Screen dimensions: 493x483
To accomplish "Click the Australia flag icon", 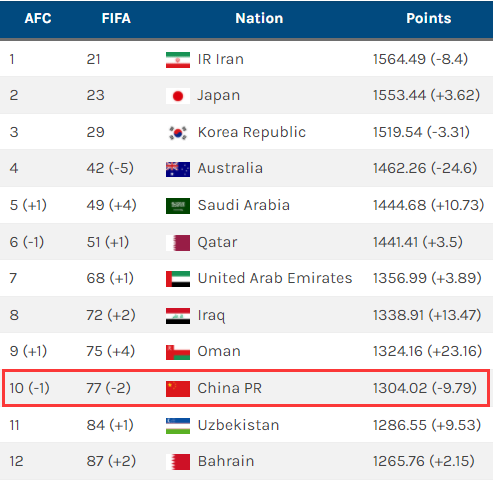I will pos(178,169).
